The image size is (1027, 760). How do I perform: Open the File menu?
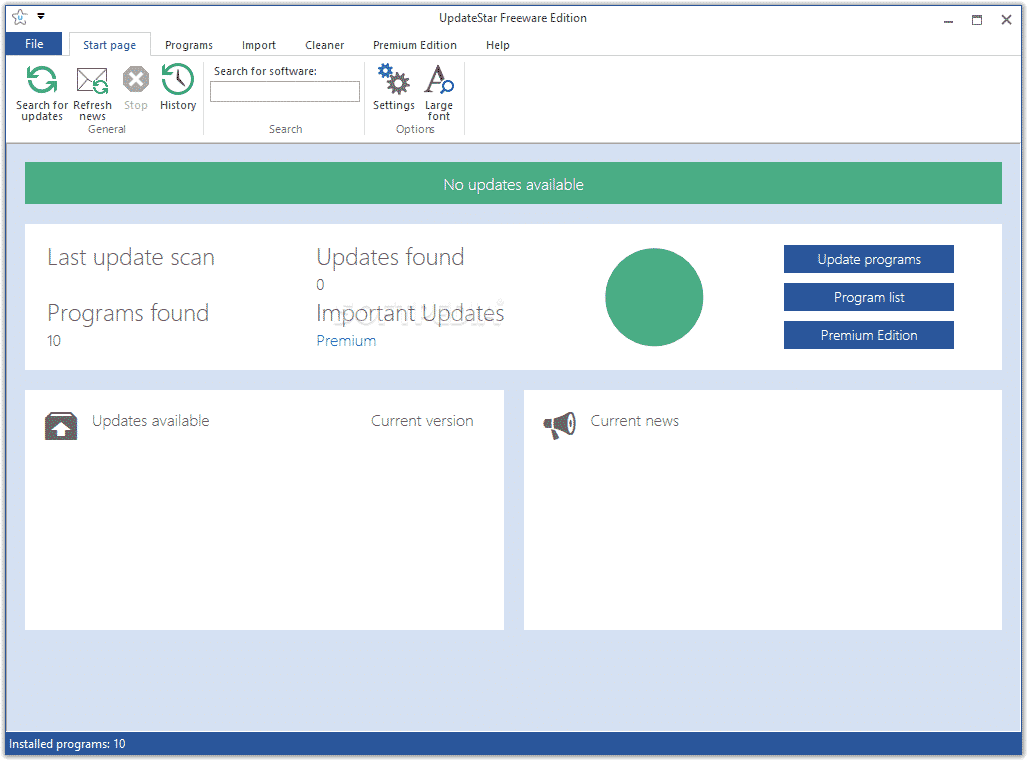pos(34,44)
